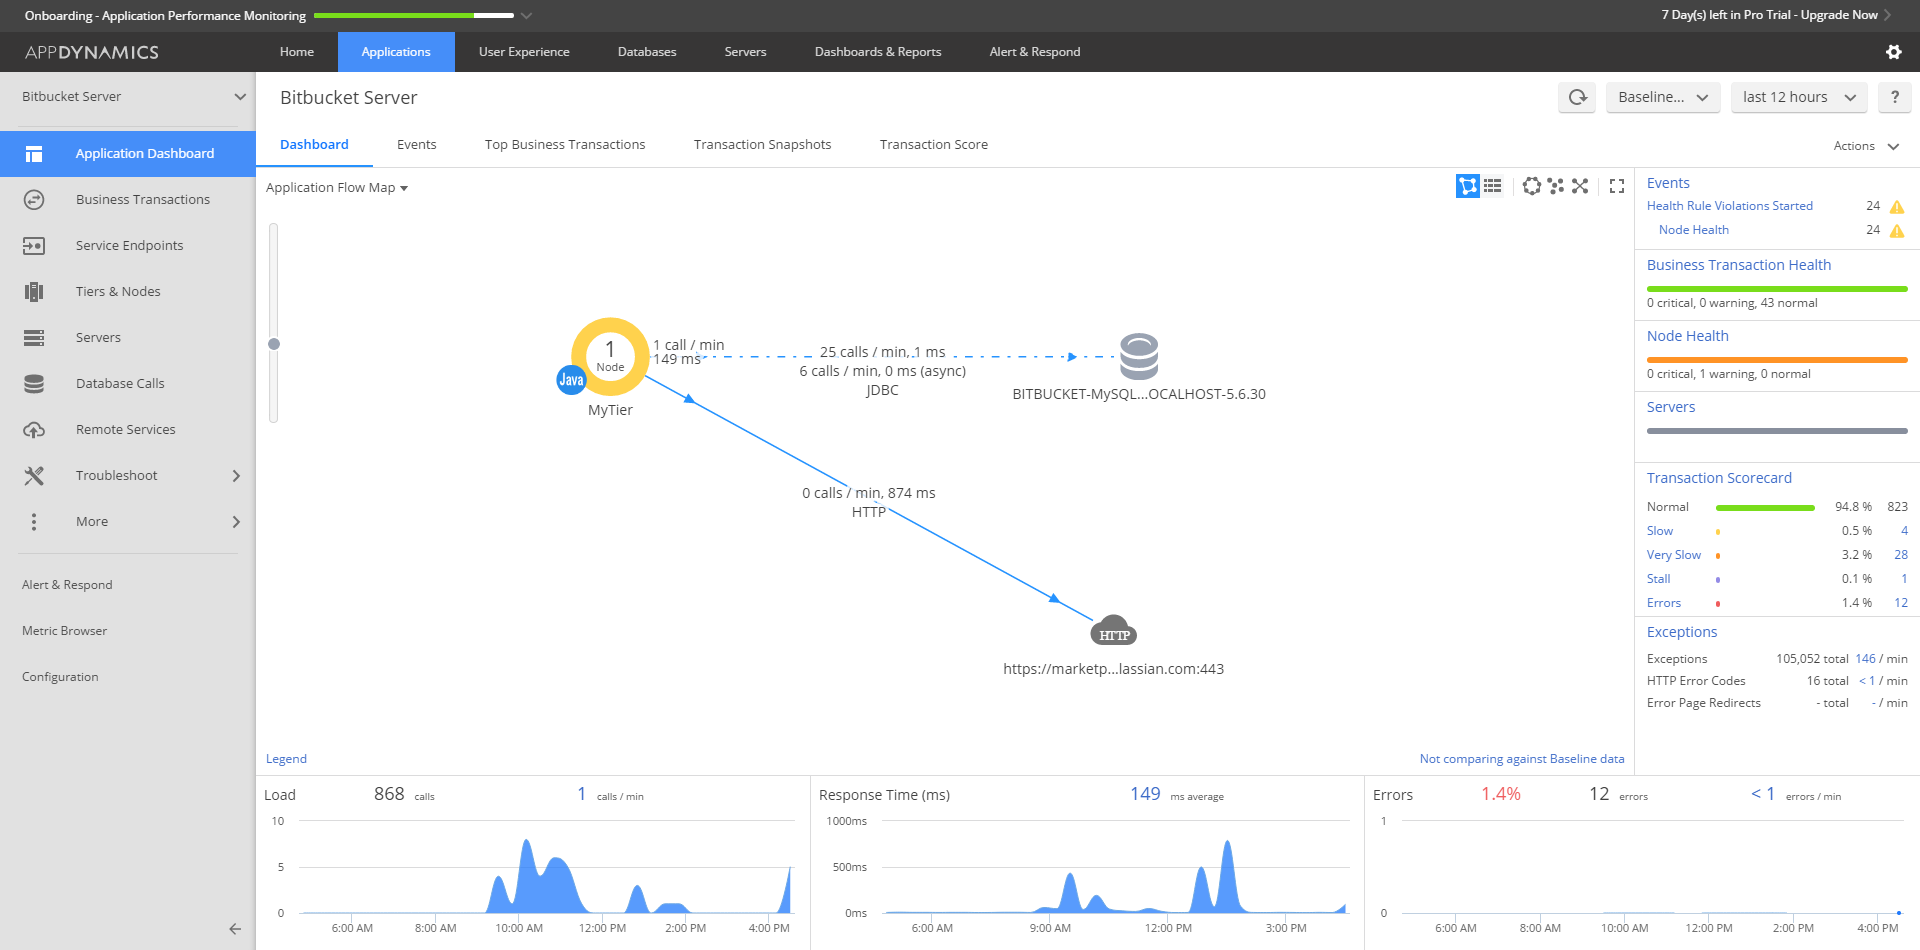Click the flow map zoom slider handle

(x=274, y=344)
